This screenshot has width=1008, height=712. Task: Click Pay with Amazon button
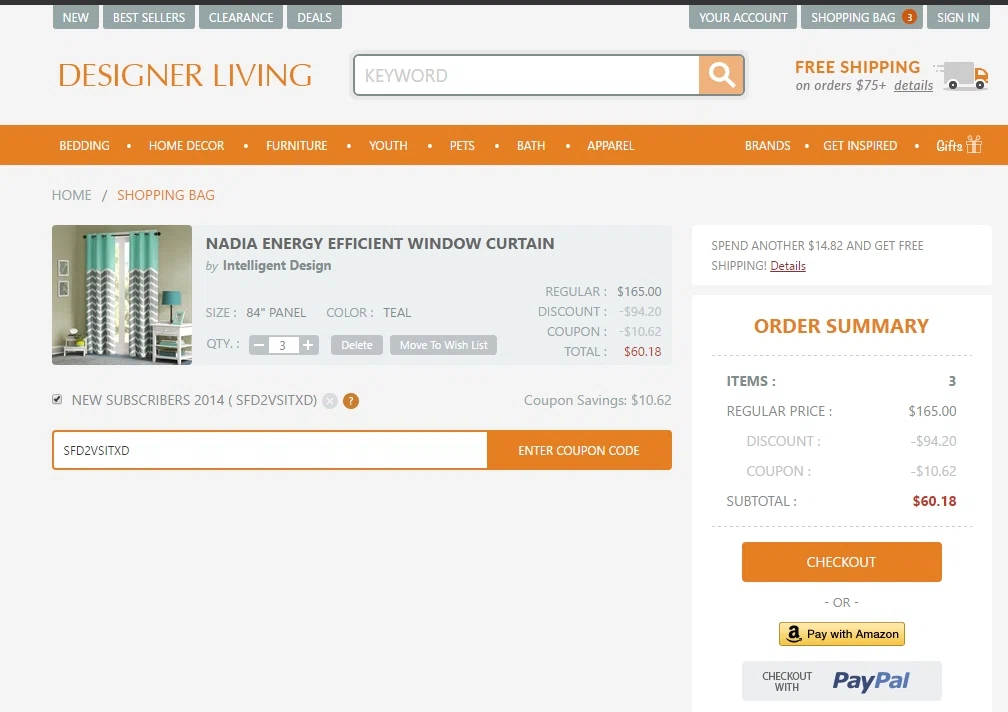coord(842,634)
